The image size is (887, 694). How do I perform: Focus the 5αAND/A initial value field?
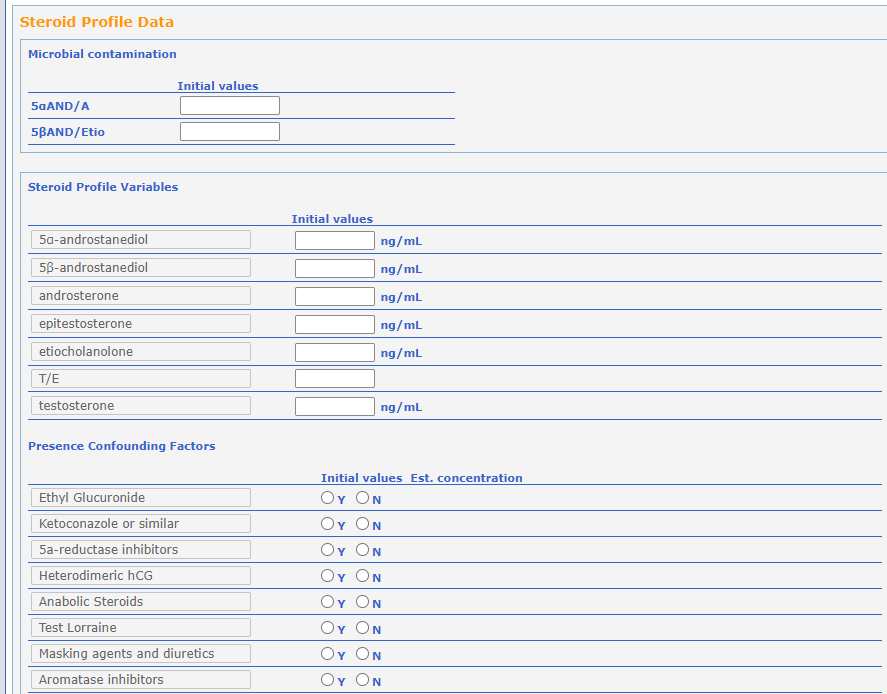[x=230, y=106]
